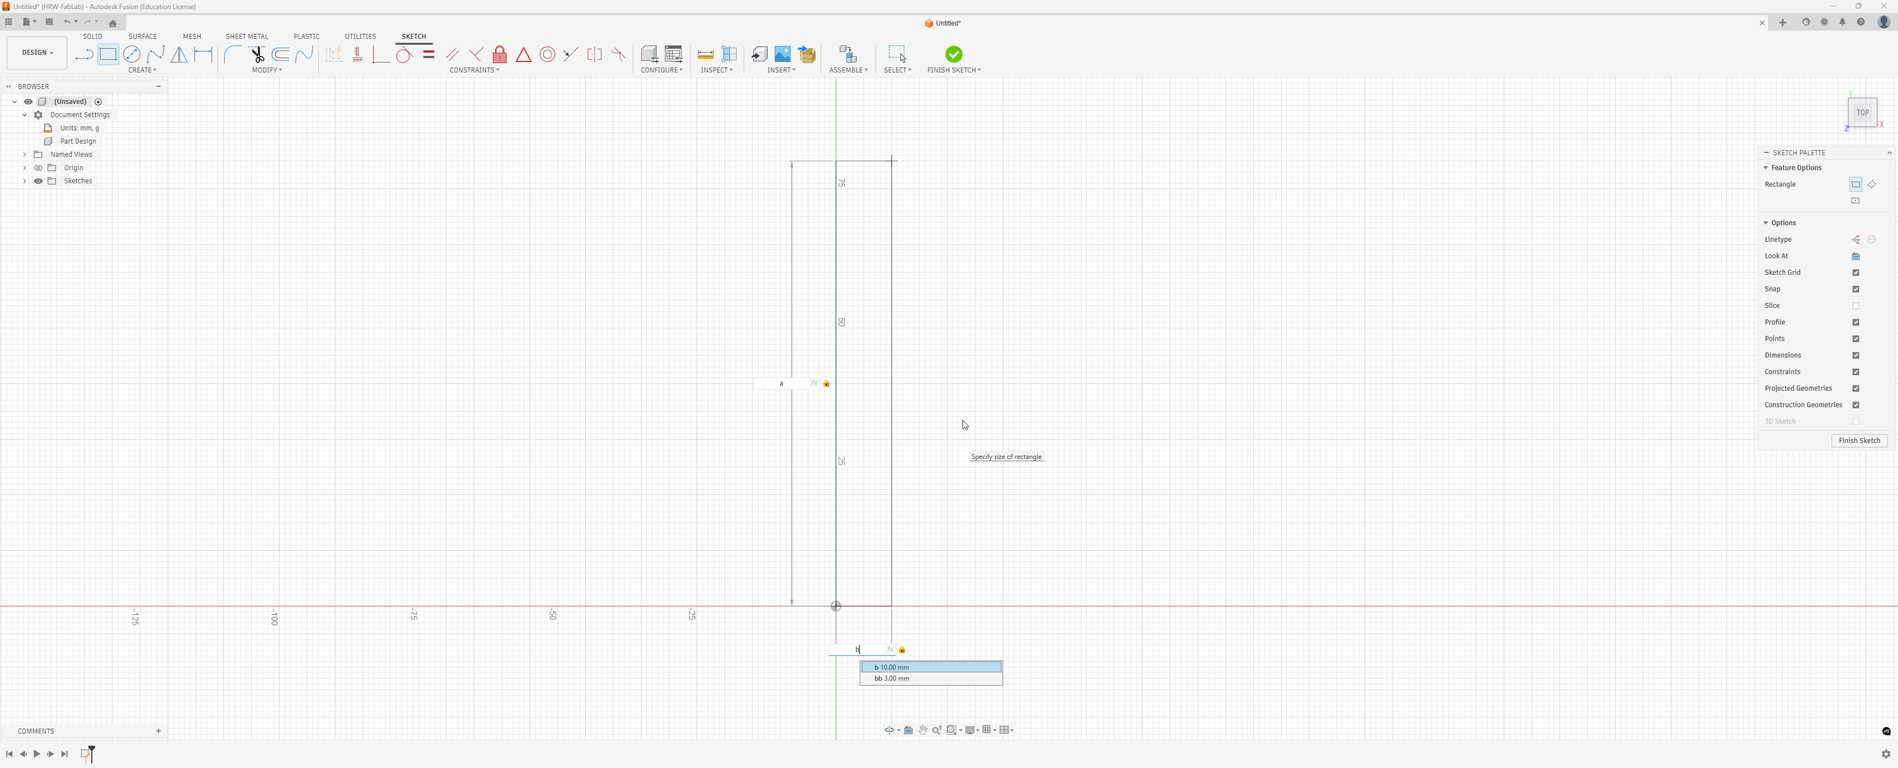Pick the 'bb 3.00 mm' parameter suggestion
The height and width of the screenshot is (768, 1898).
pyautogui.click(x=931, y=679)
